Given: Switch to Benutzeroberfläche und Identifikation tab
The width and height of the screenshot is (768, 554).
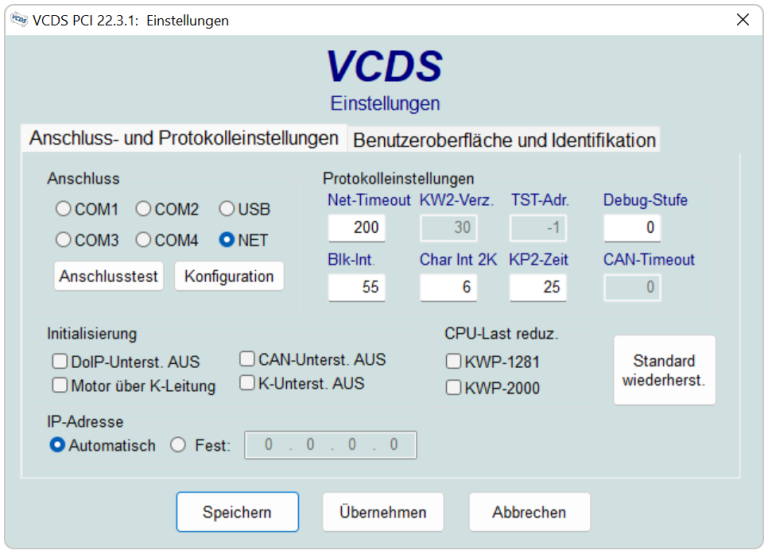Looking at the screenshot, I should click(x=504, y=141).
